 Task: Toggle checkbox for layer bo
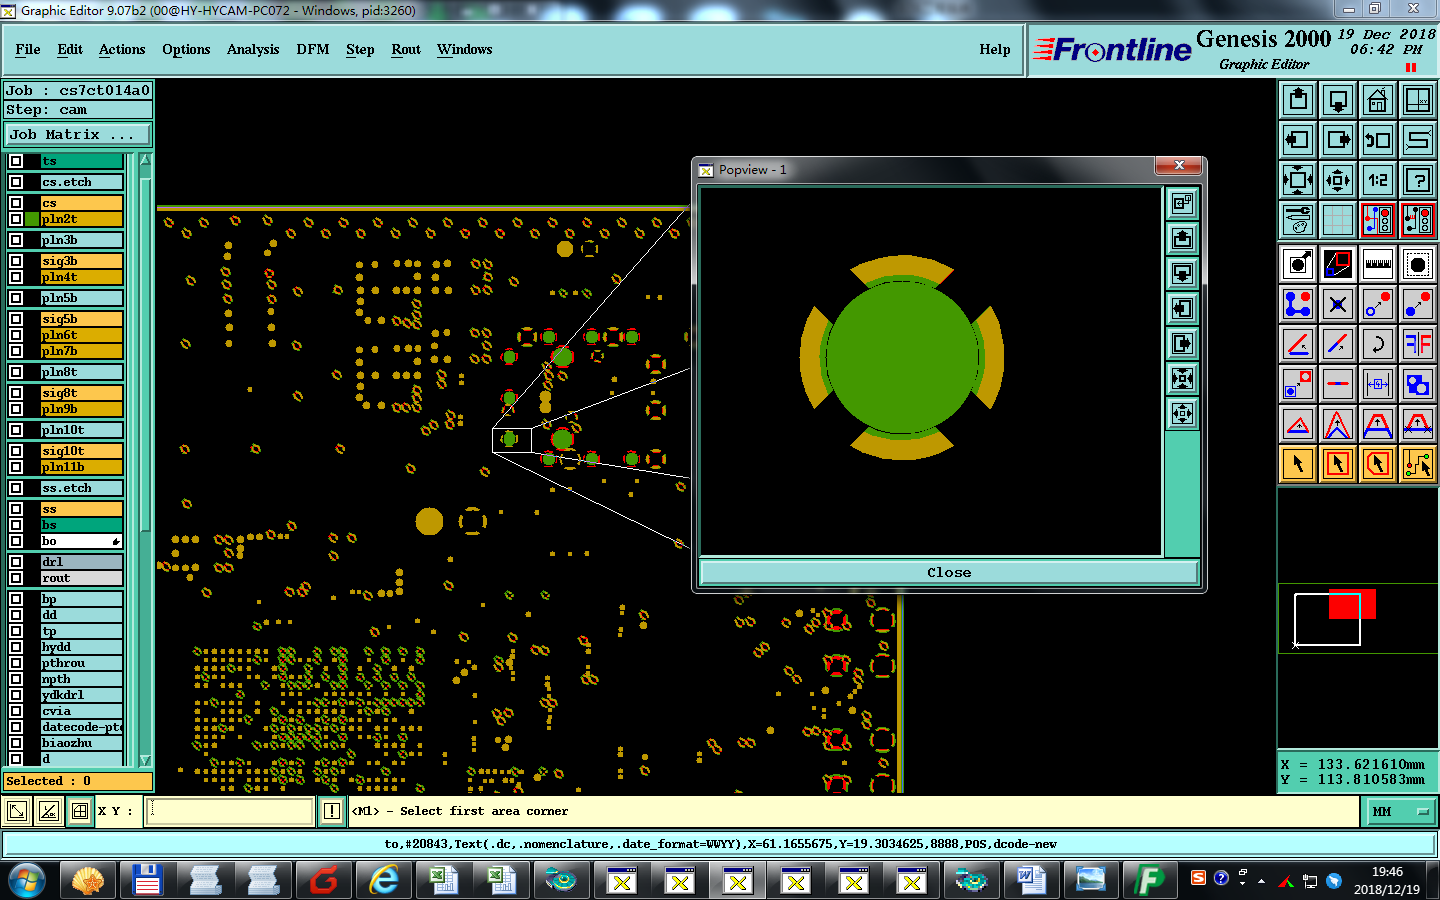click(x=16, y=541)
